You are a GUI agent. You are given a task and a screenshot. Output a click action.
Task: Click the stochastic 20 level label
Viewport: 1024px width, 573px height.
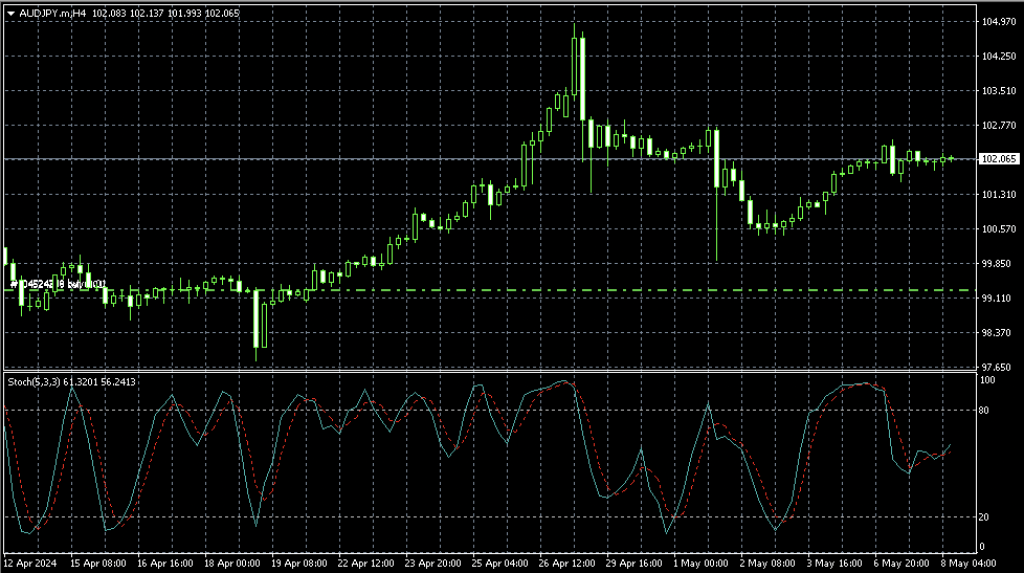click(987, 517)
